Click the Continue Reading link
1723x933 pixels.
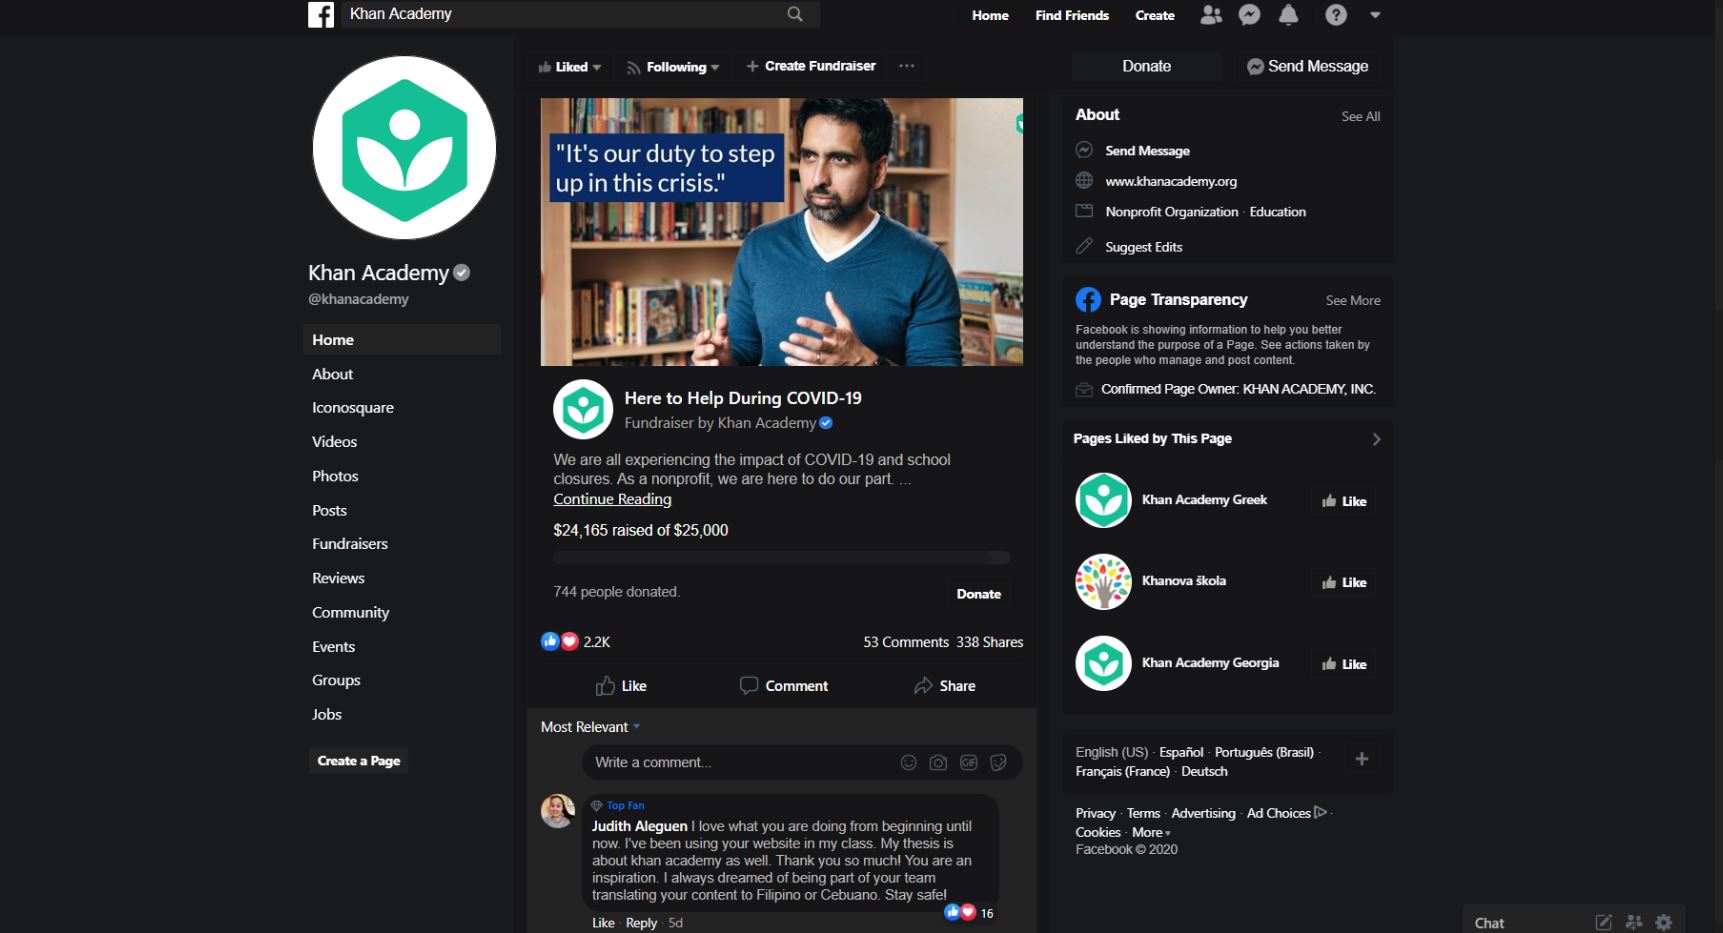pyautogui.click(x=612, y=499)
